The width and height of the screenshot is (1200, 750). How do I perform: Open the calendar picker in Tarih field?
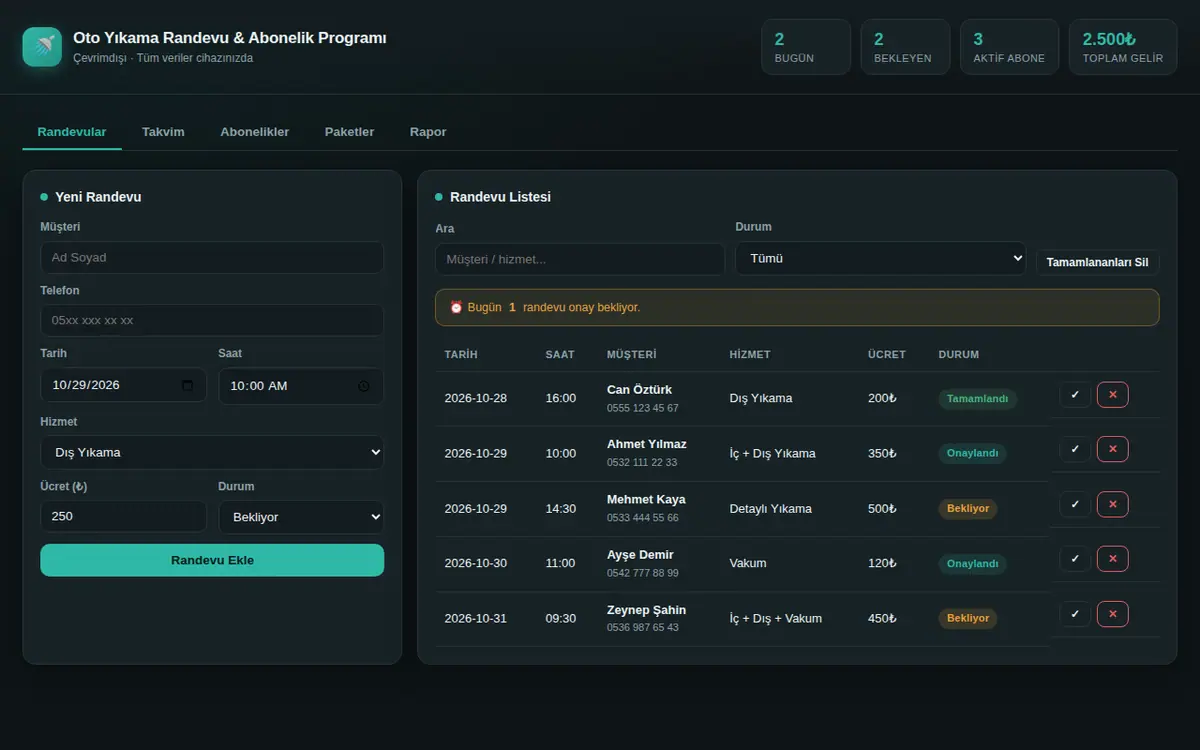187,386
